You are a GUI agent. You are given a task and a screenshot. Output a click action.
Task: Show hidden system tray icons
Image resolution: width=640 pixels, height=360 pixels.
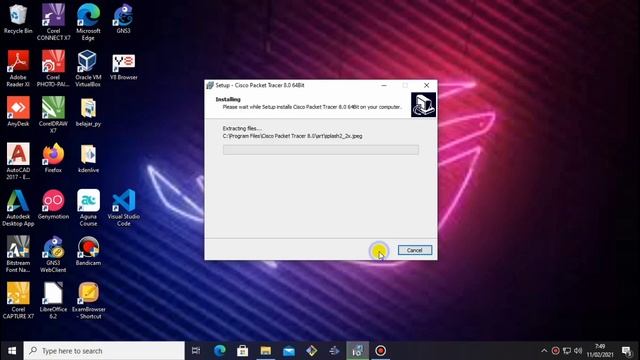(x=544, y=351)
